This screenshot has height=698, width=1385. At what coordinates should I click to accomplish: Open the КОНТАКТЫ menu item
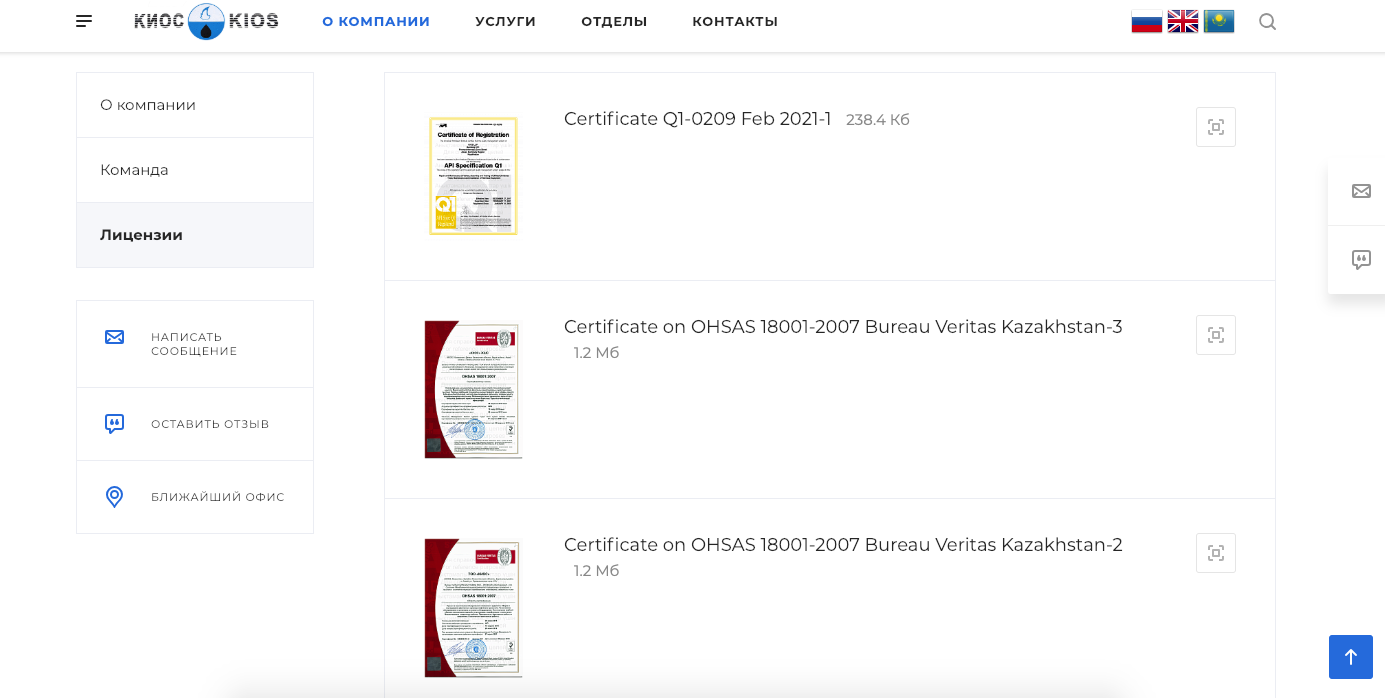[x=735, y=21]
